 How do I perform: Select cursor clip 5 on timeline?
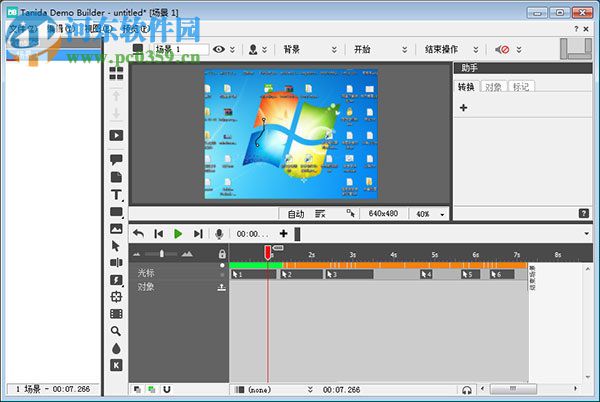tap(470, 274)
